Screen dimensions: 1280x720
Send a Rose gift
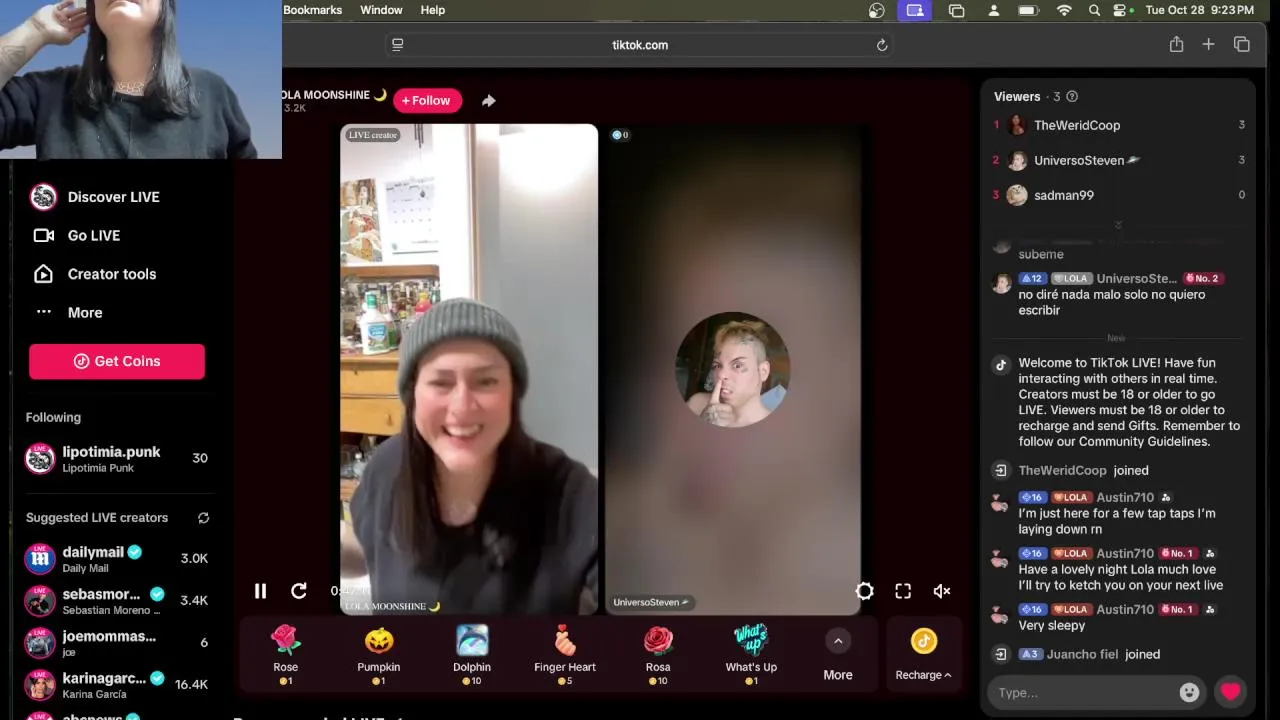[286, 654]
